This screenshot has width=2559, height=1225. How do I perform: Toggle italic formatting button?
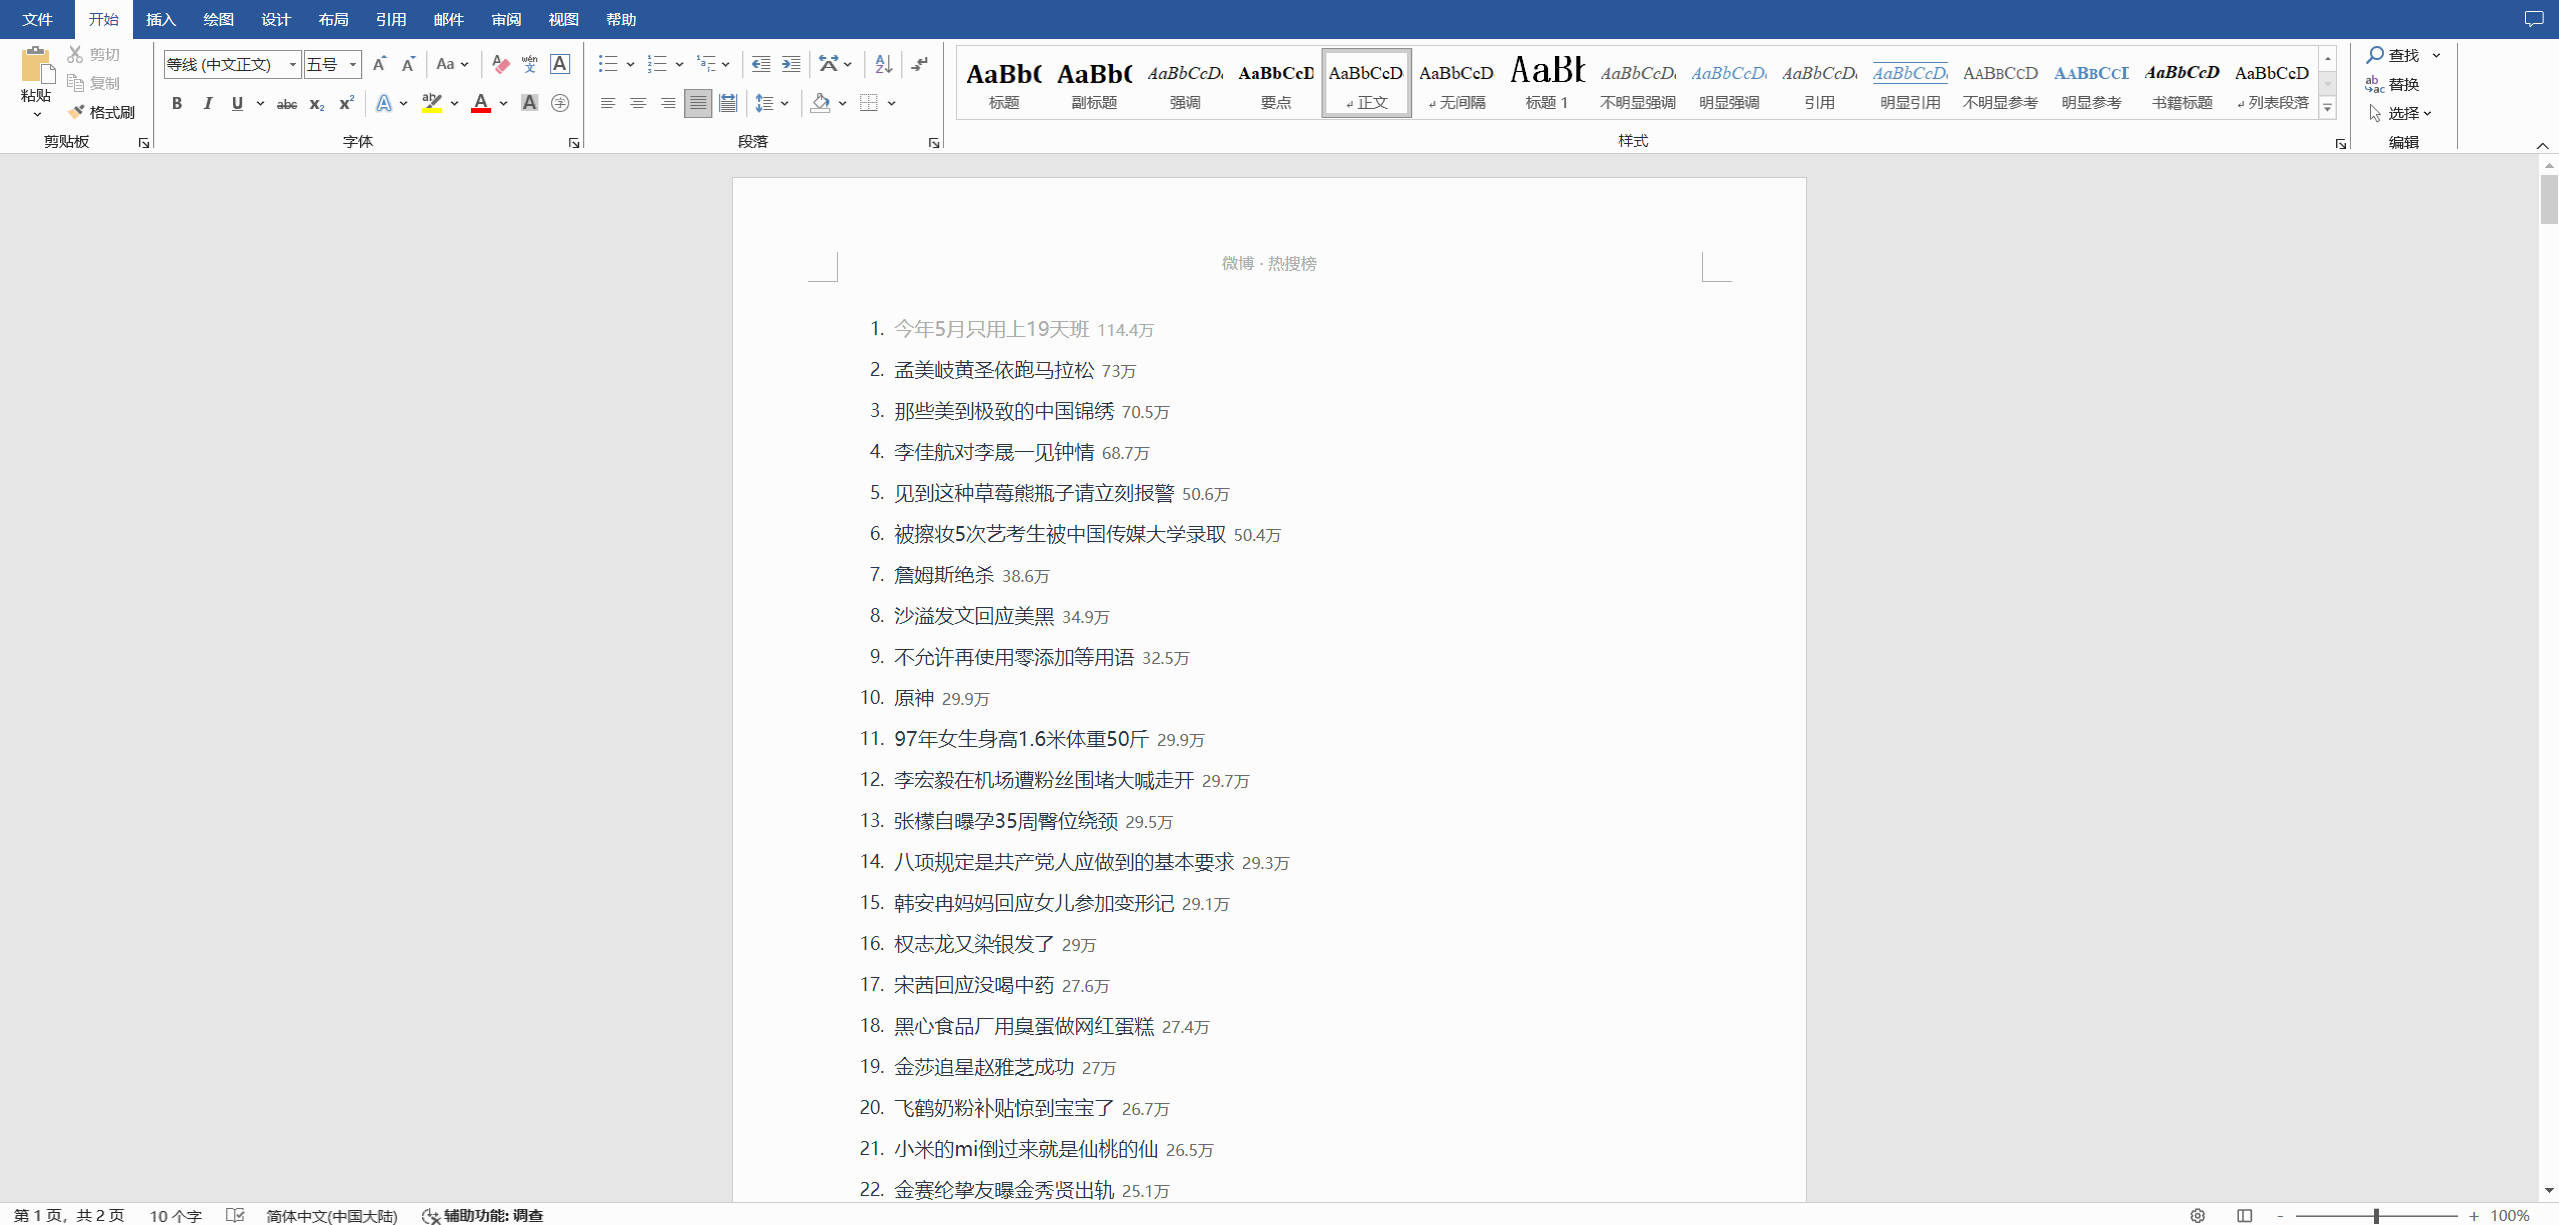207,103
